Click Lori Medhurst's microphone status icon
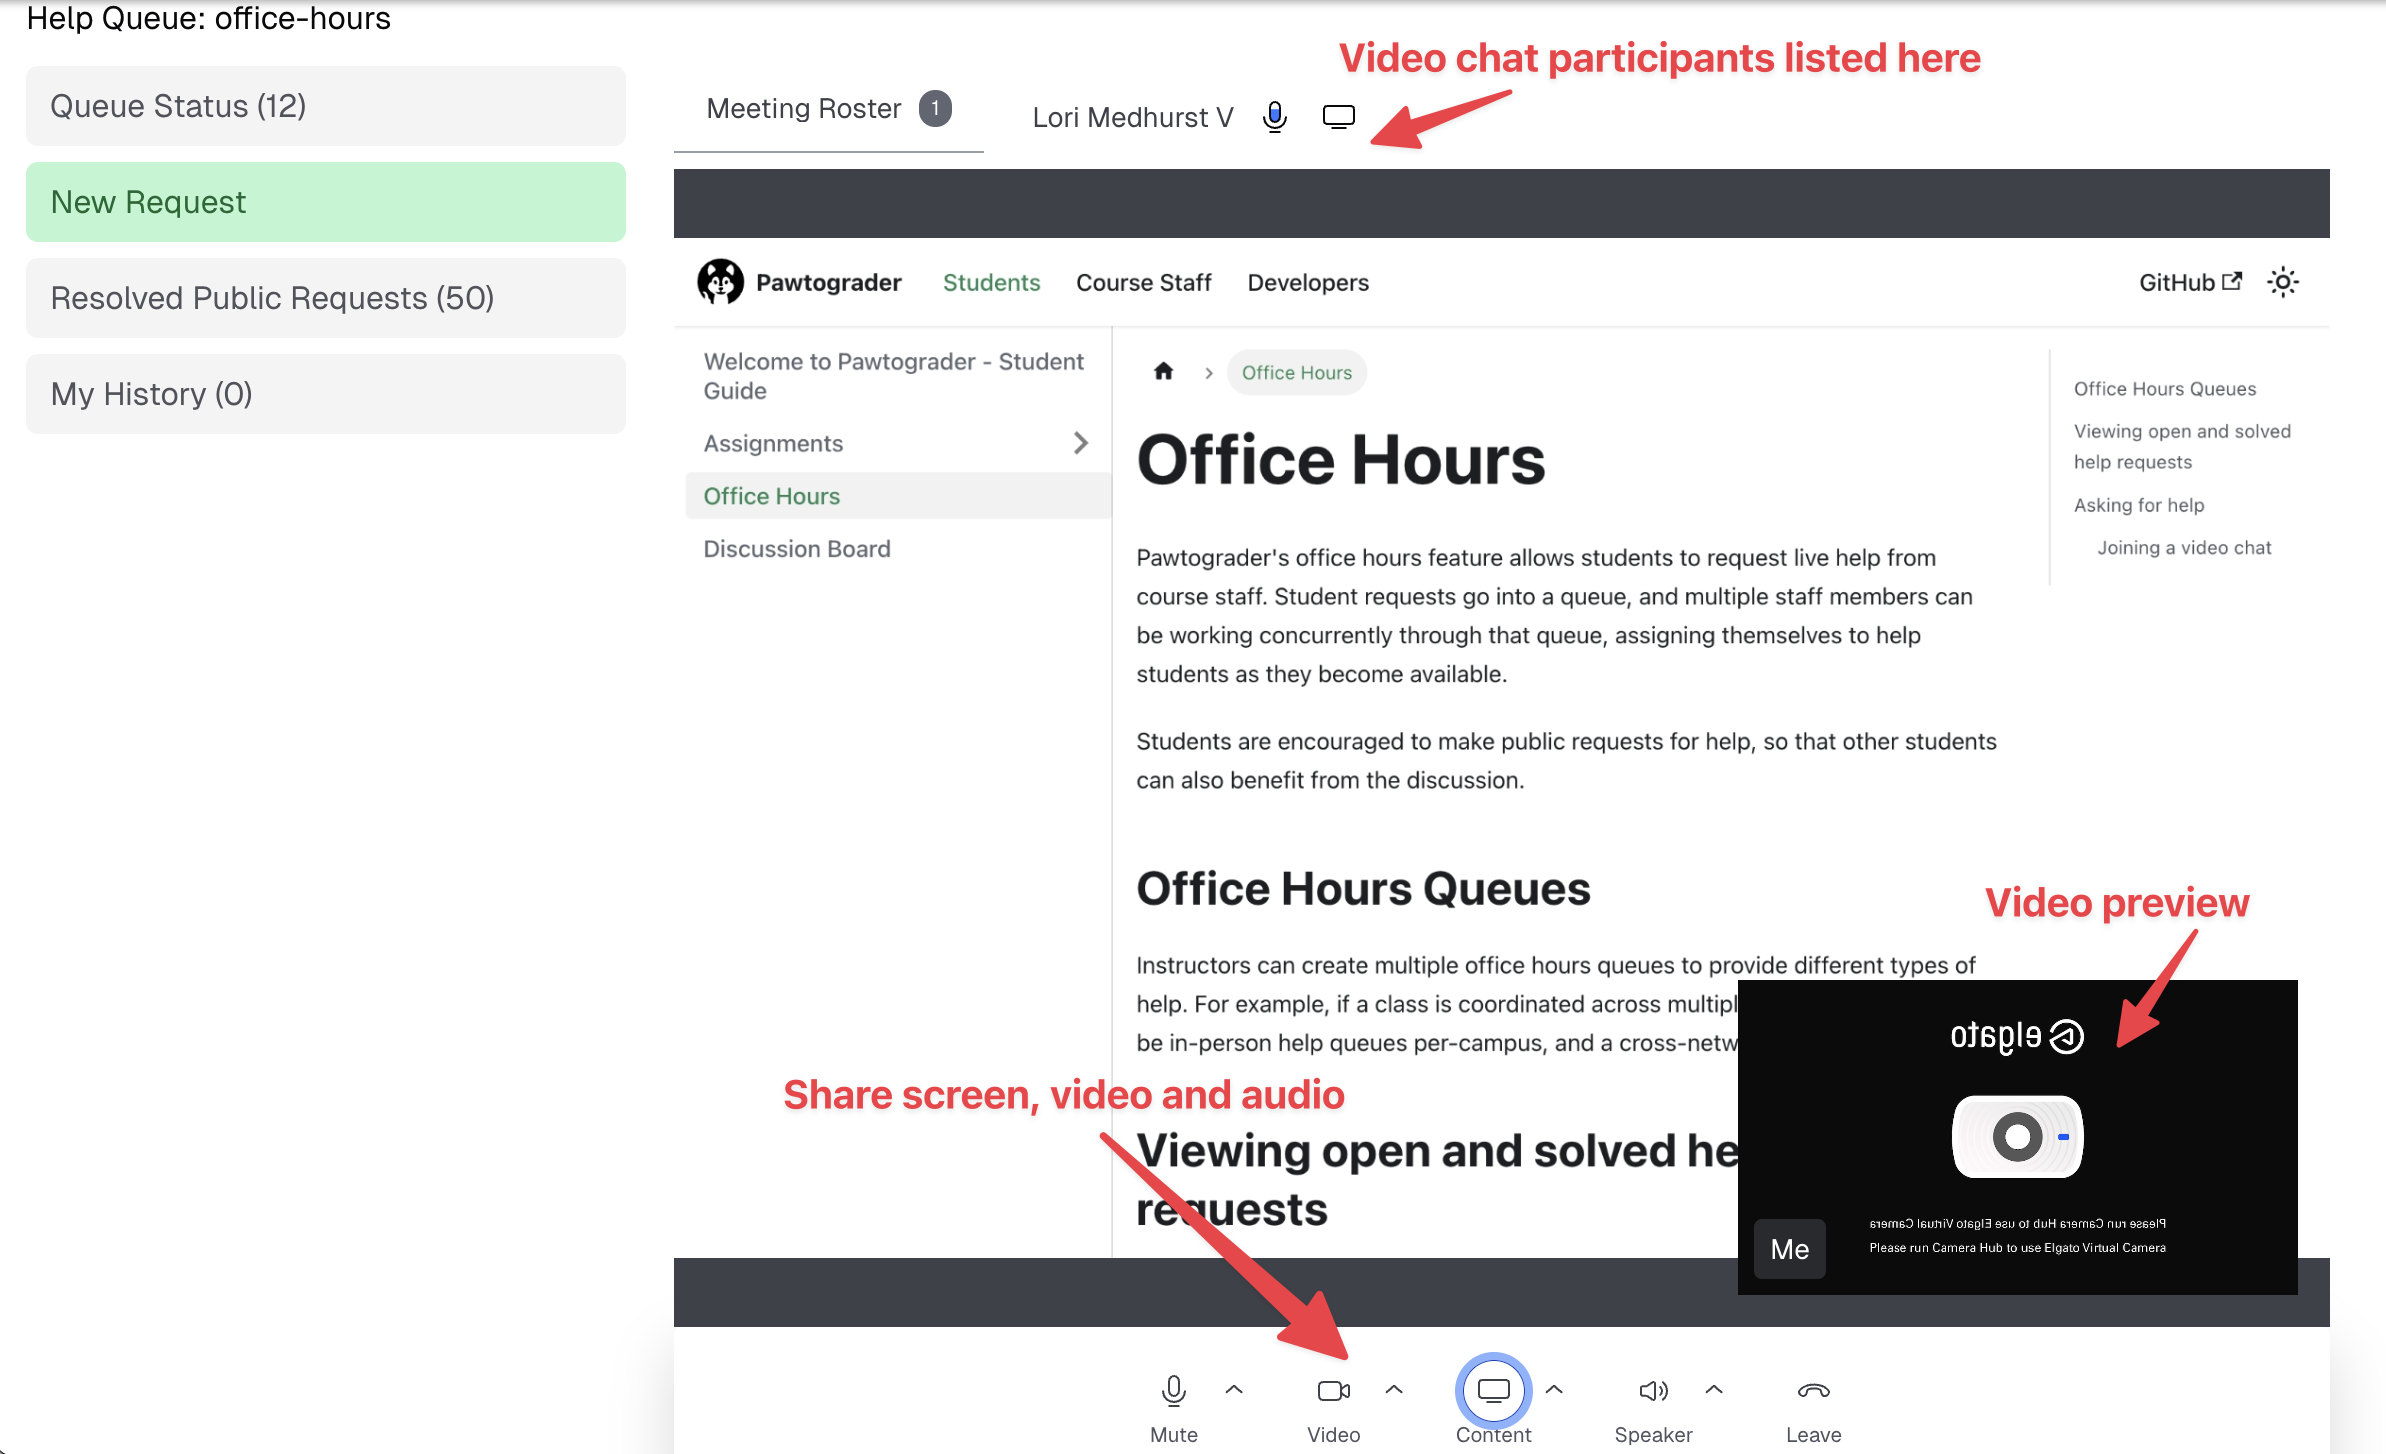Image resolution: width=2386 pixels, height=1454 pixels. coord(1274,117)
